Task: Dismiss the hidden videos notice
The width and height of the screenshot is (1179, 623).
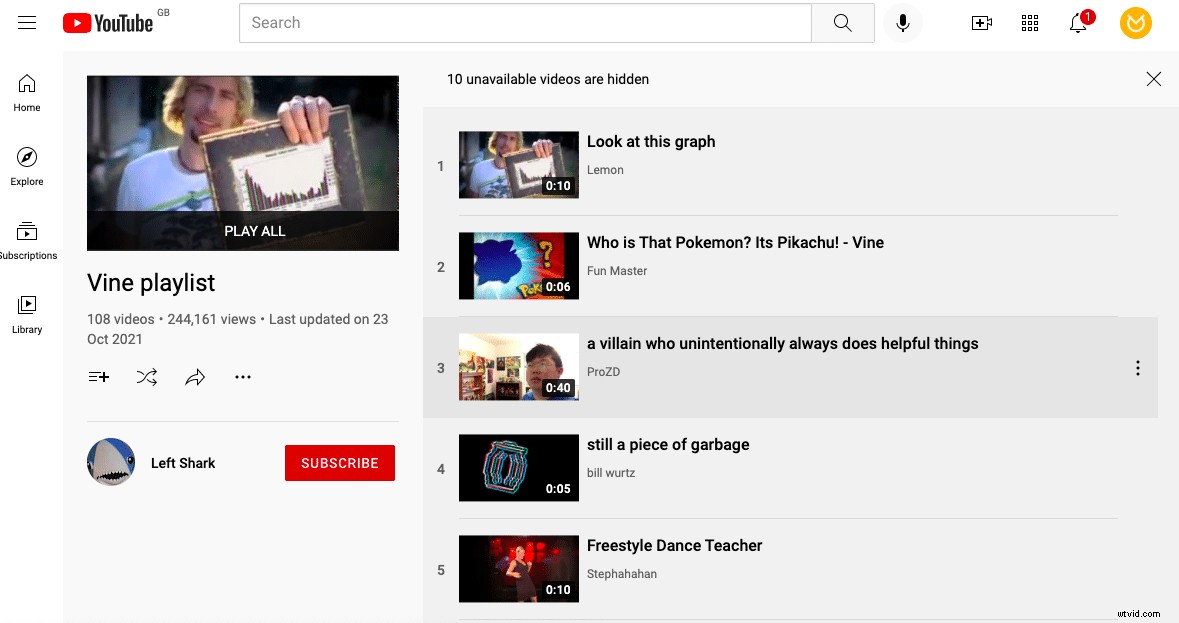Action: [1153, 79]
